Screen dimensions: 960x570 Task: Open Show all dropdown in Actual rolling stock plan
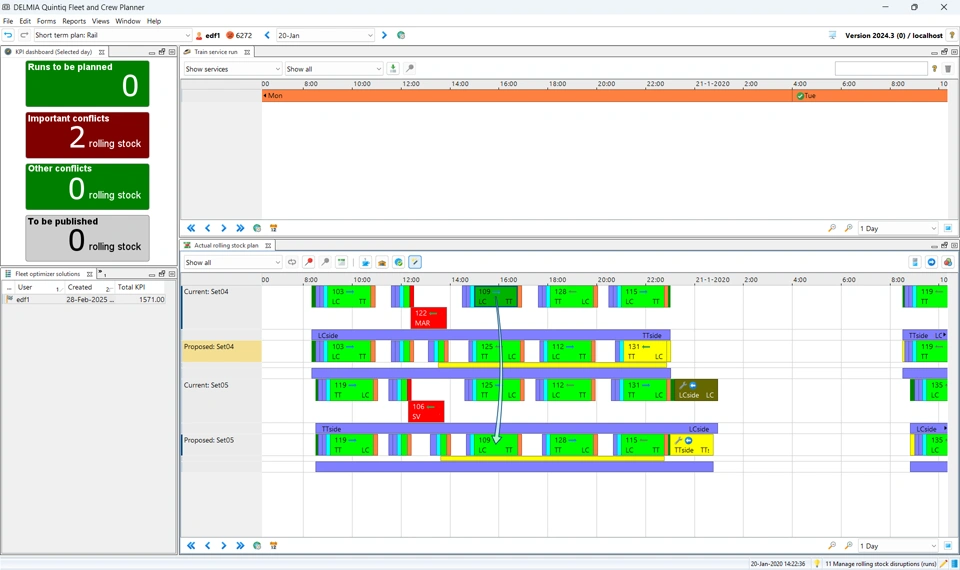233,262
